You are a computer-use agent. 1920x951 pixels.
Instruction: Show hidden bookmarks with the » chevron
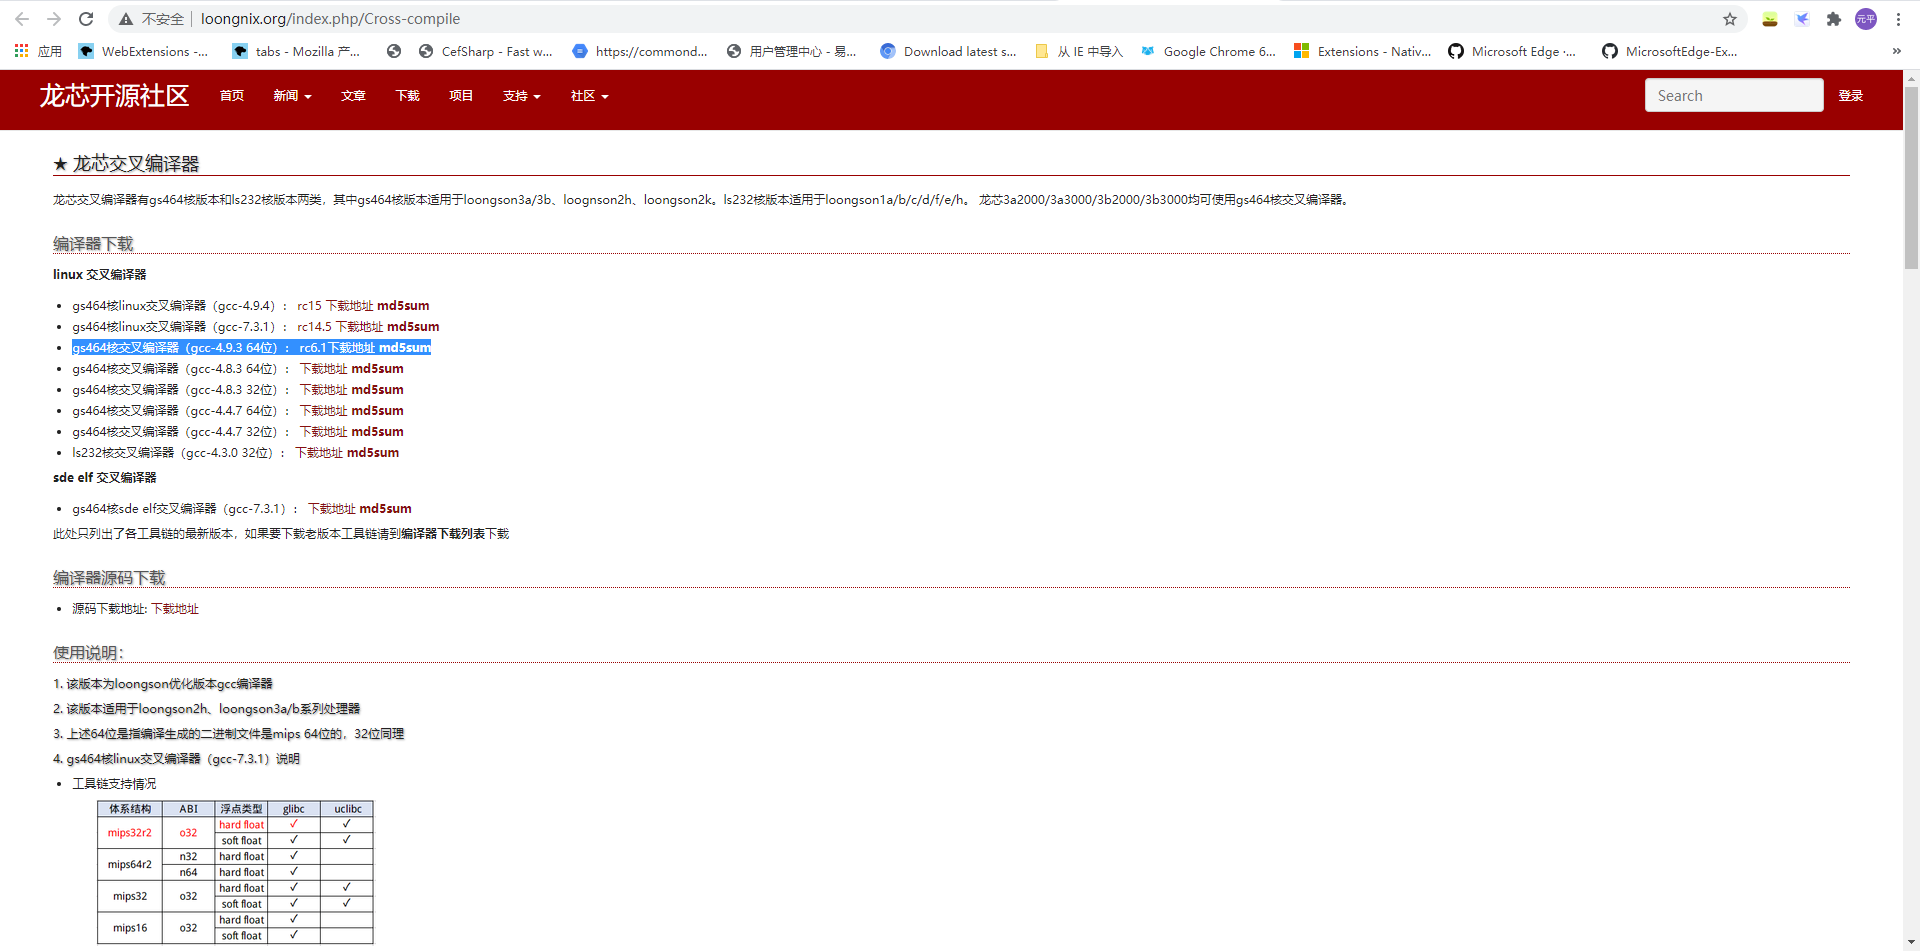(x=1896, y=51)
